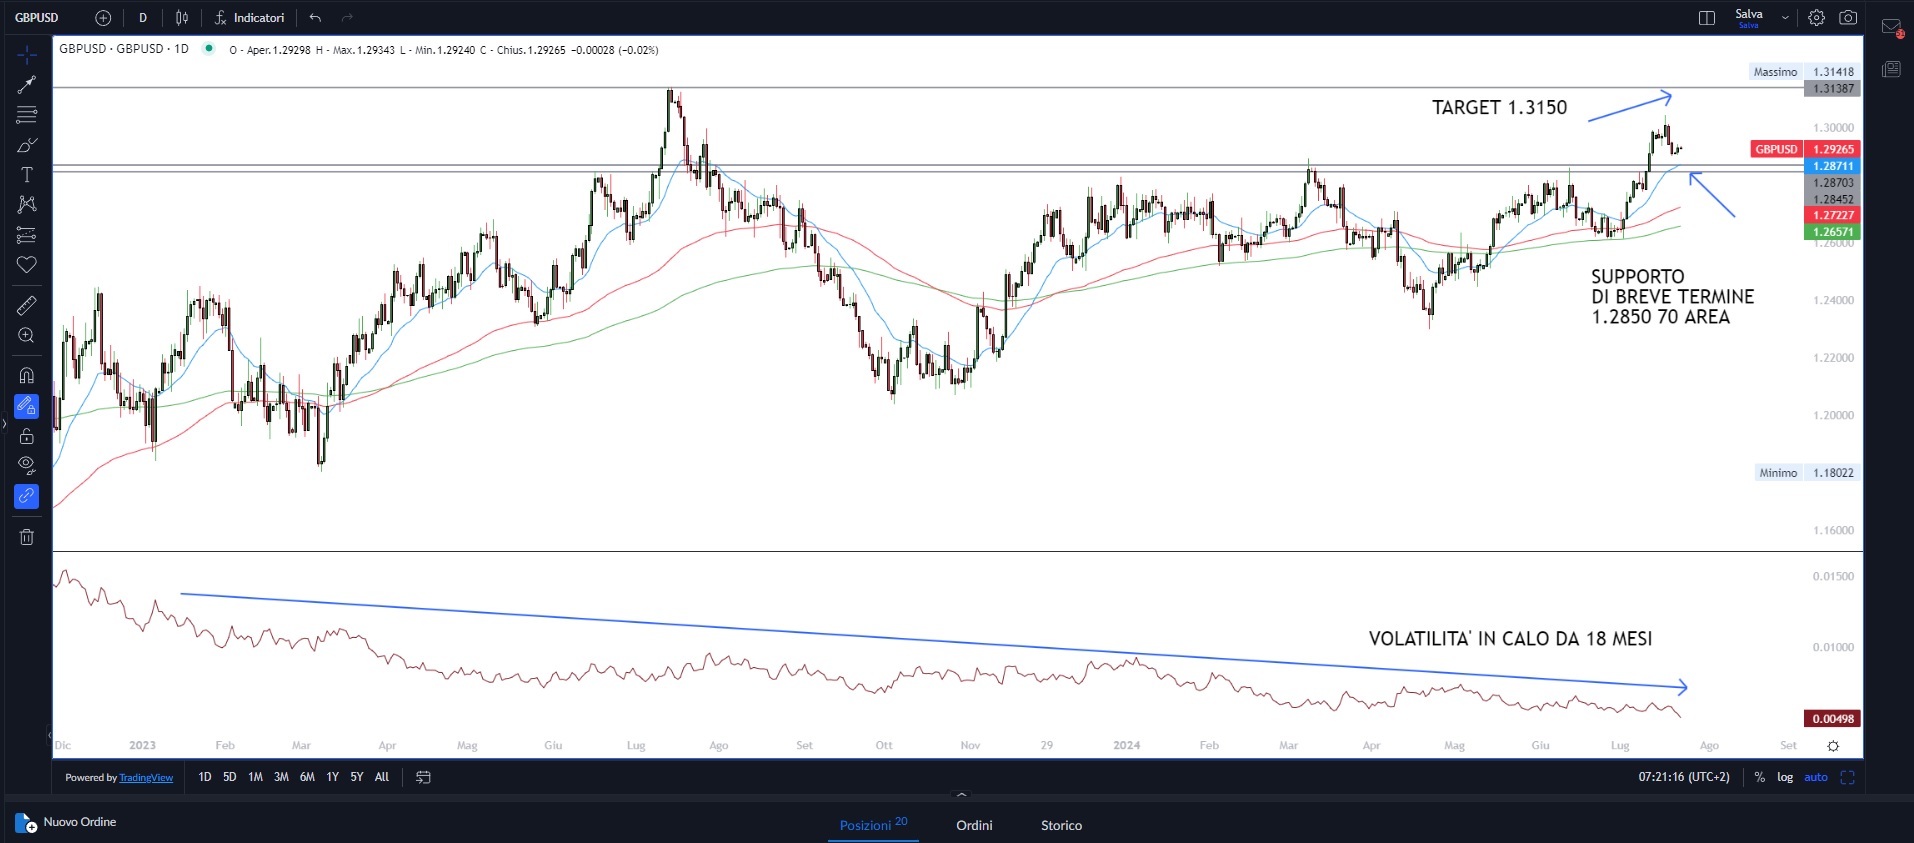Image resolution: width=1914 pixels, height=843 pixels.
Task: Click the Nuovo Ordine button
Action: pyautogui.click(x=67, y=823)
